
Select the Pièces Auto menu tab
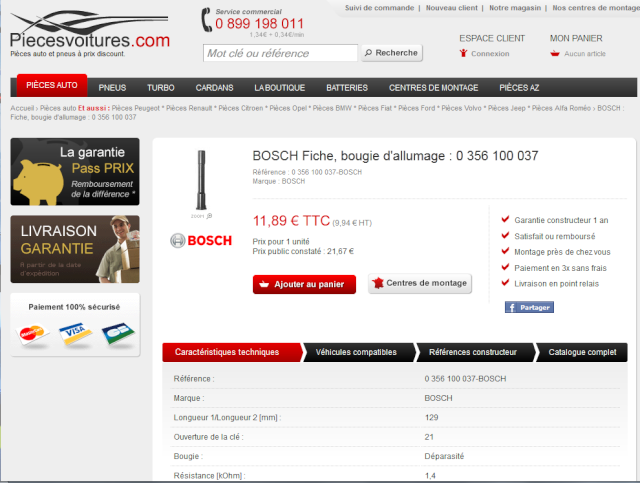(52, 85)
